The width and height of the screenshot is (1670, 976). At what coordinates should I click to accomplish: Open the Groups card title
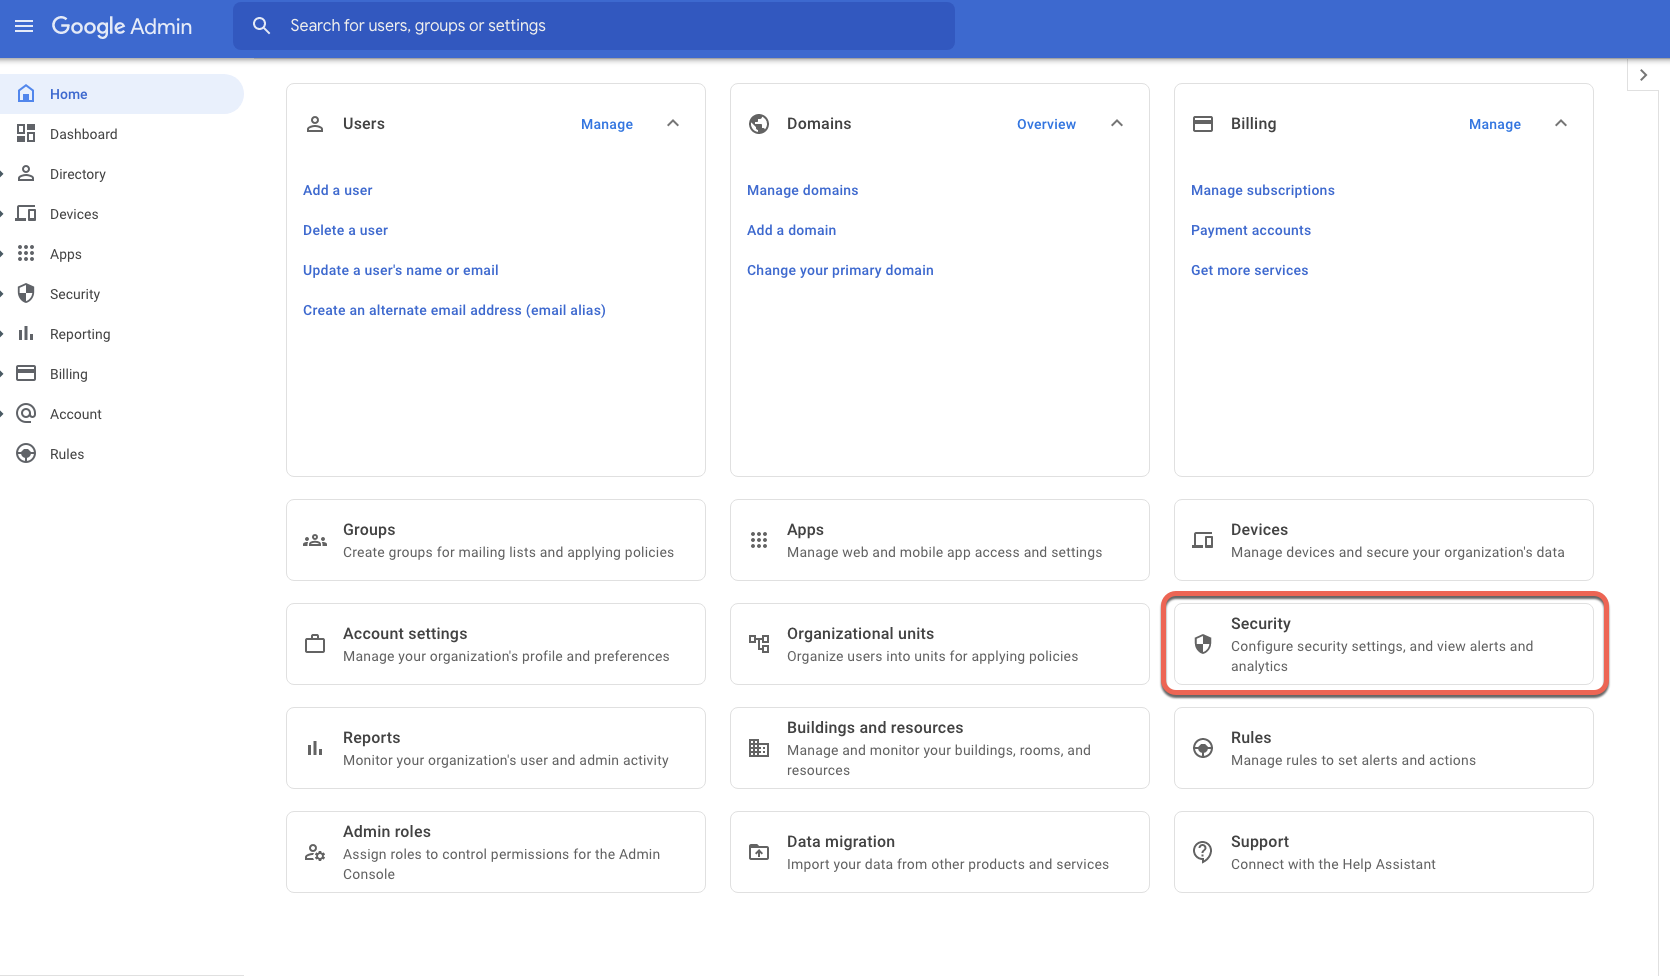[x=369, y=530]
